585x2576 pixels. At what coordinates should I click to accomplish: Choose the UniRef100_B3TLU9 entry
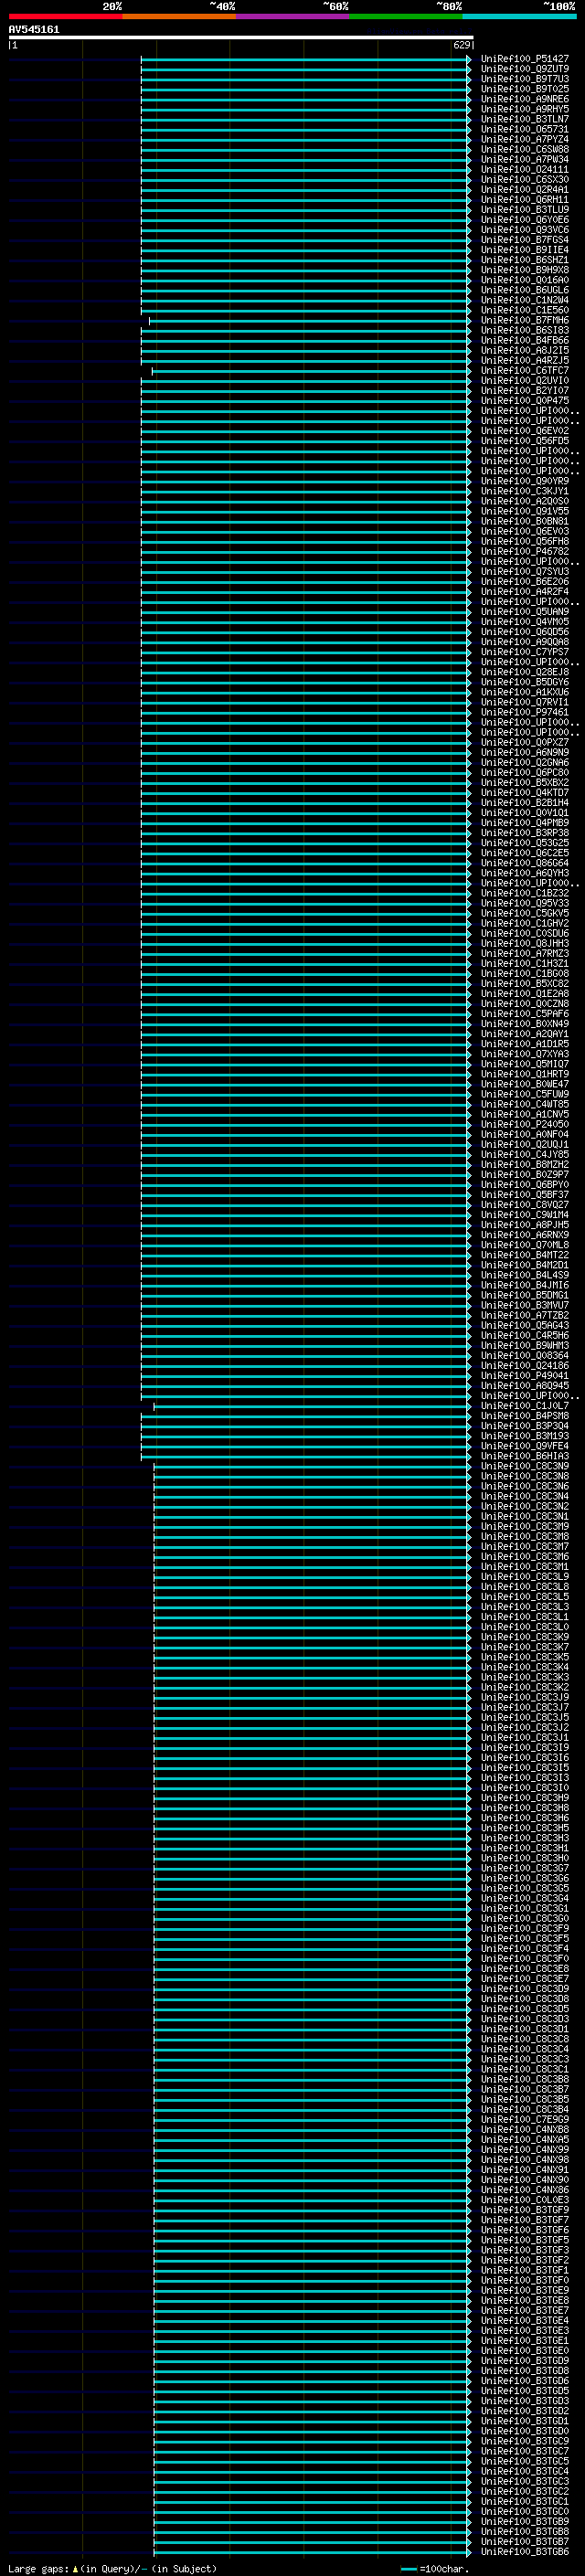(525, 209)
